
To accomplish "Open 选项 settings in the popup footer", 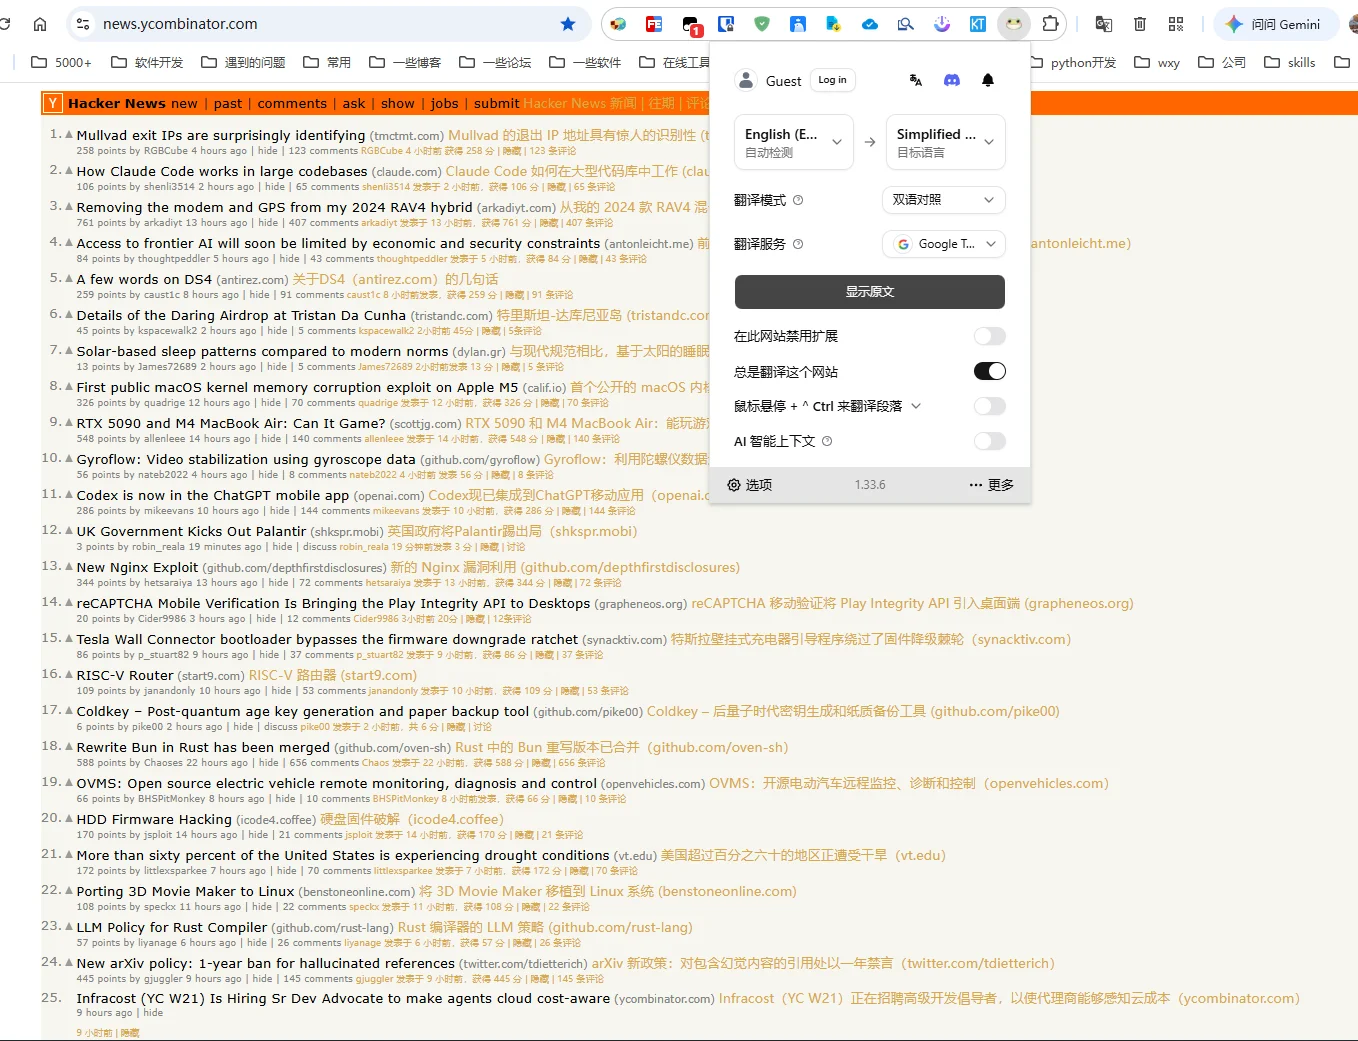I will 750,485.
